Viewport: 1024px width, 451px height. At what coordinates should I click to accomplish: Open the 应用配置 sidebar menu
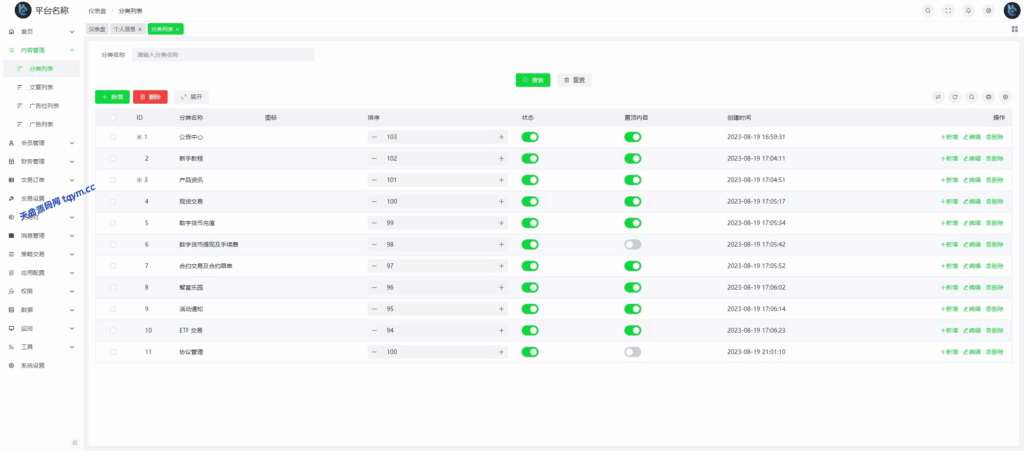tap(41, 273)
